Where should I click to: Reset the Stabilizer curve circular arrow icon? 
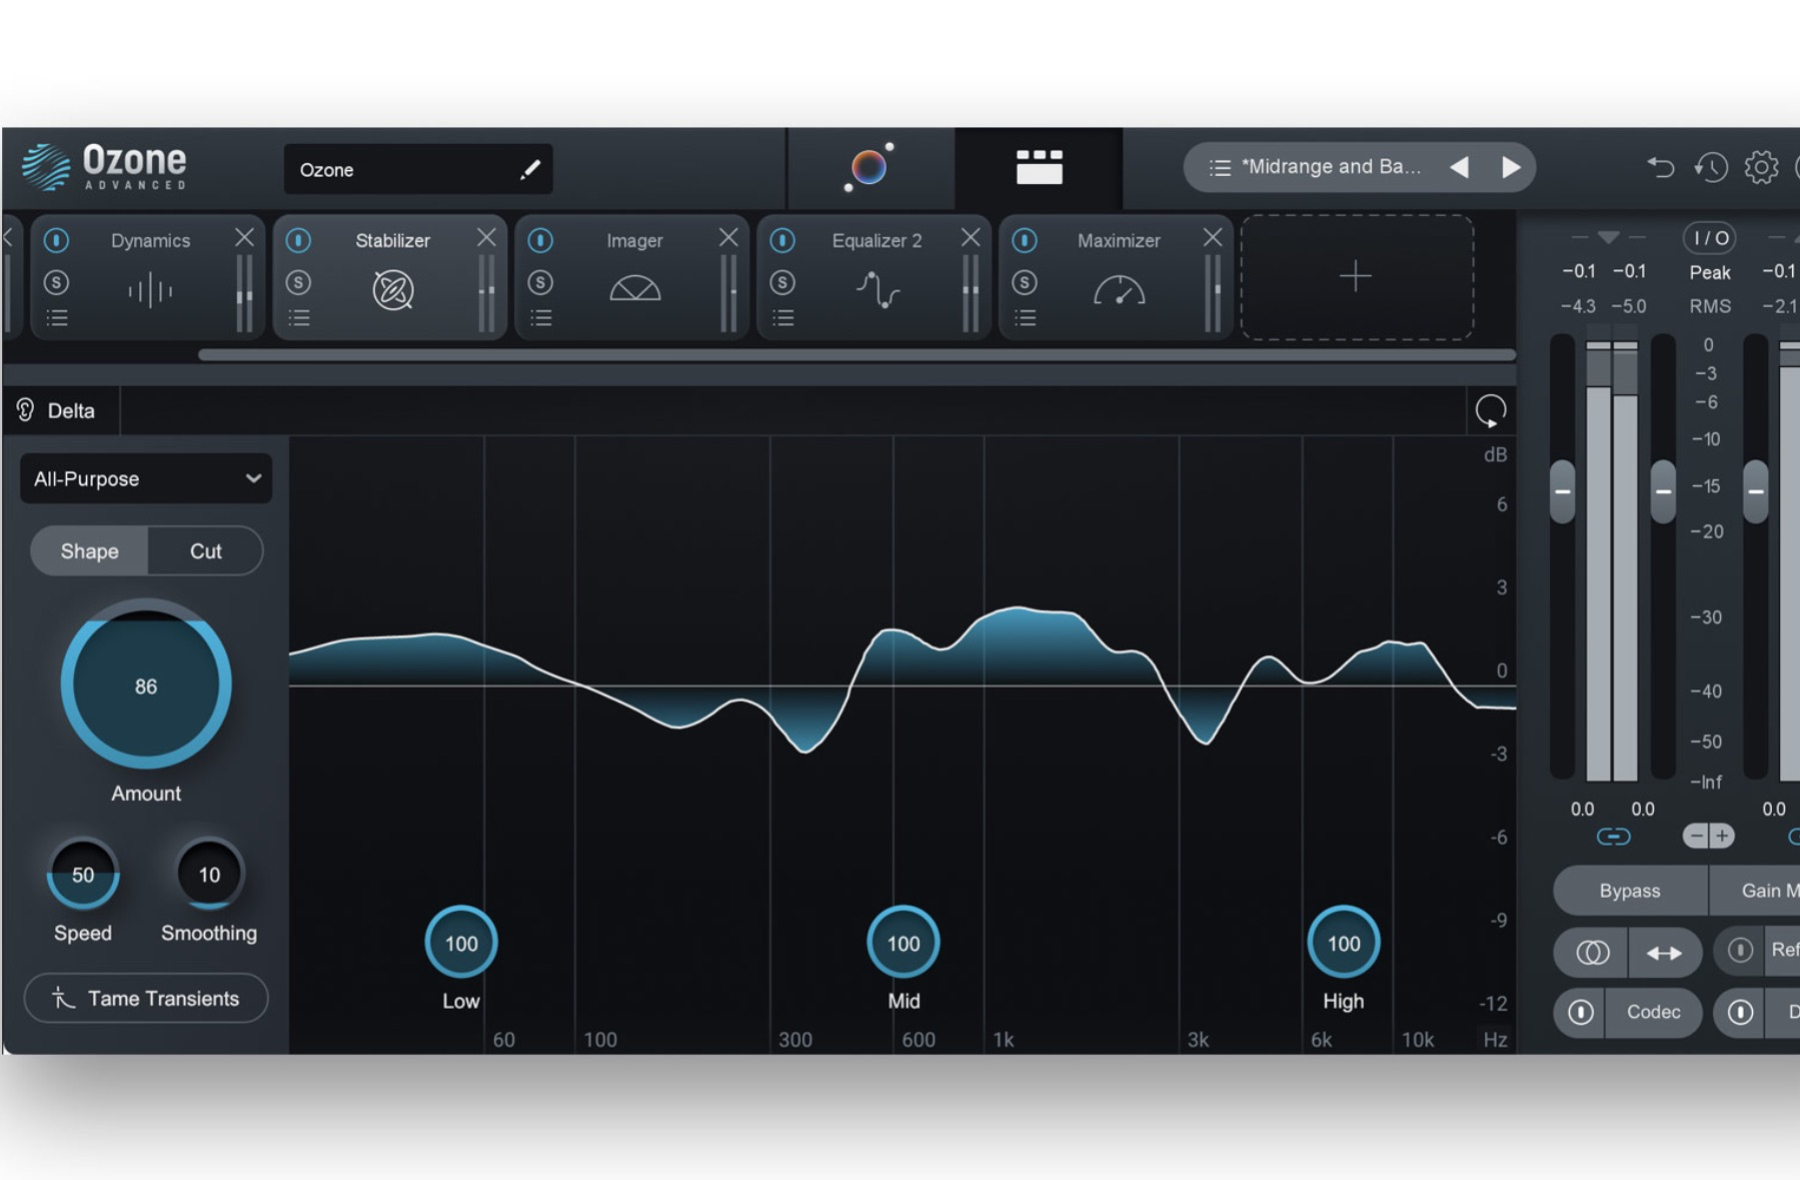click(1490, 410)
